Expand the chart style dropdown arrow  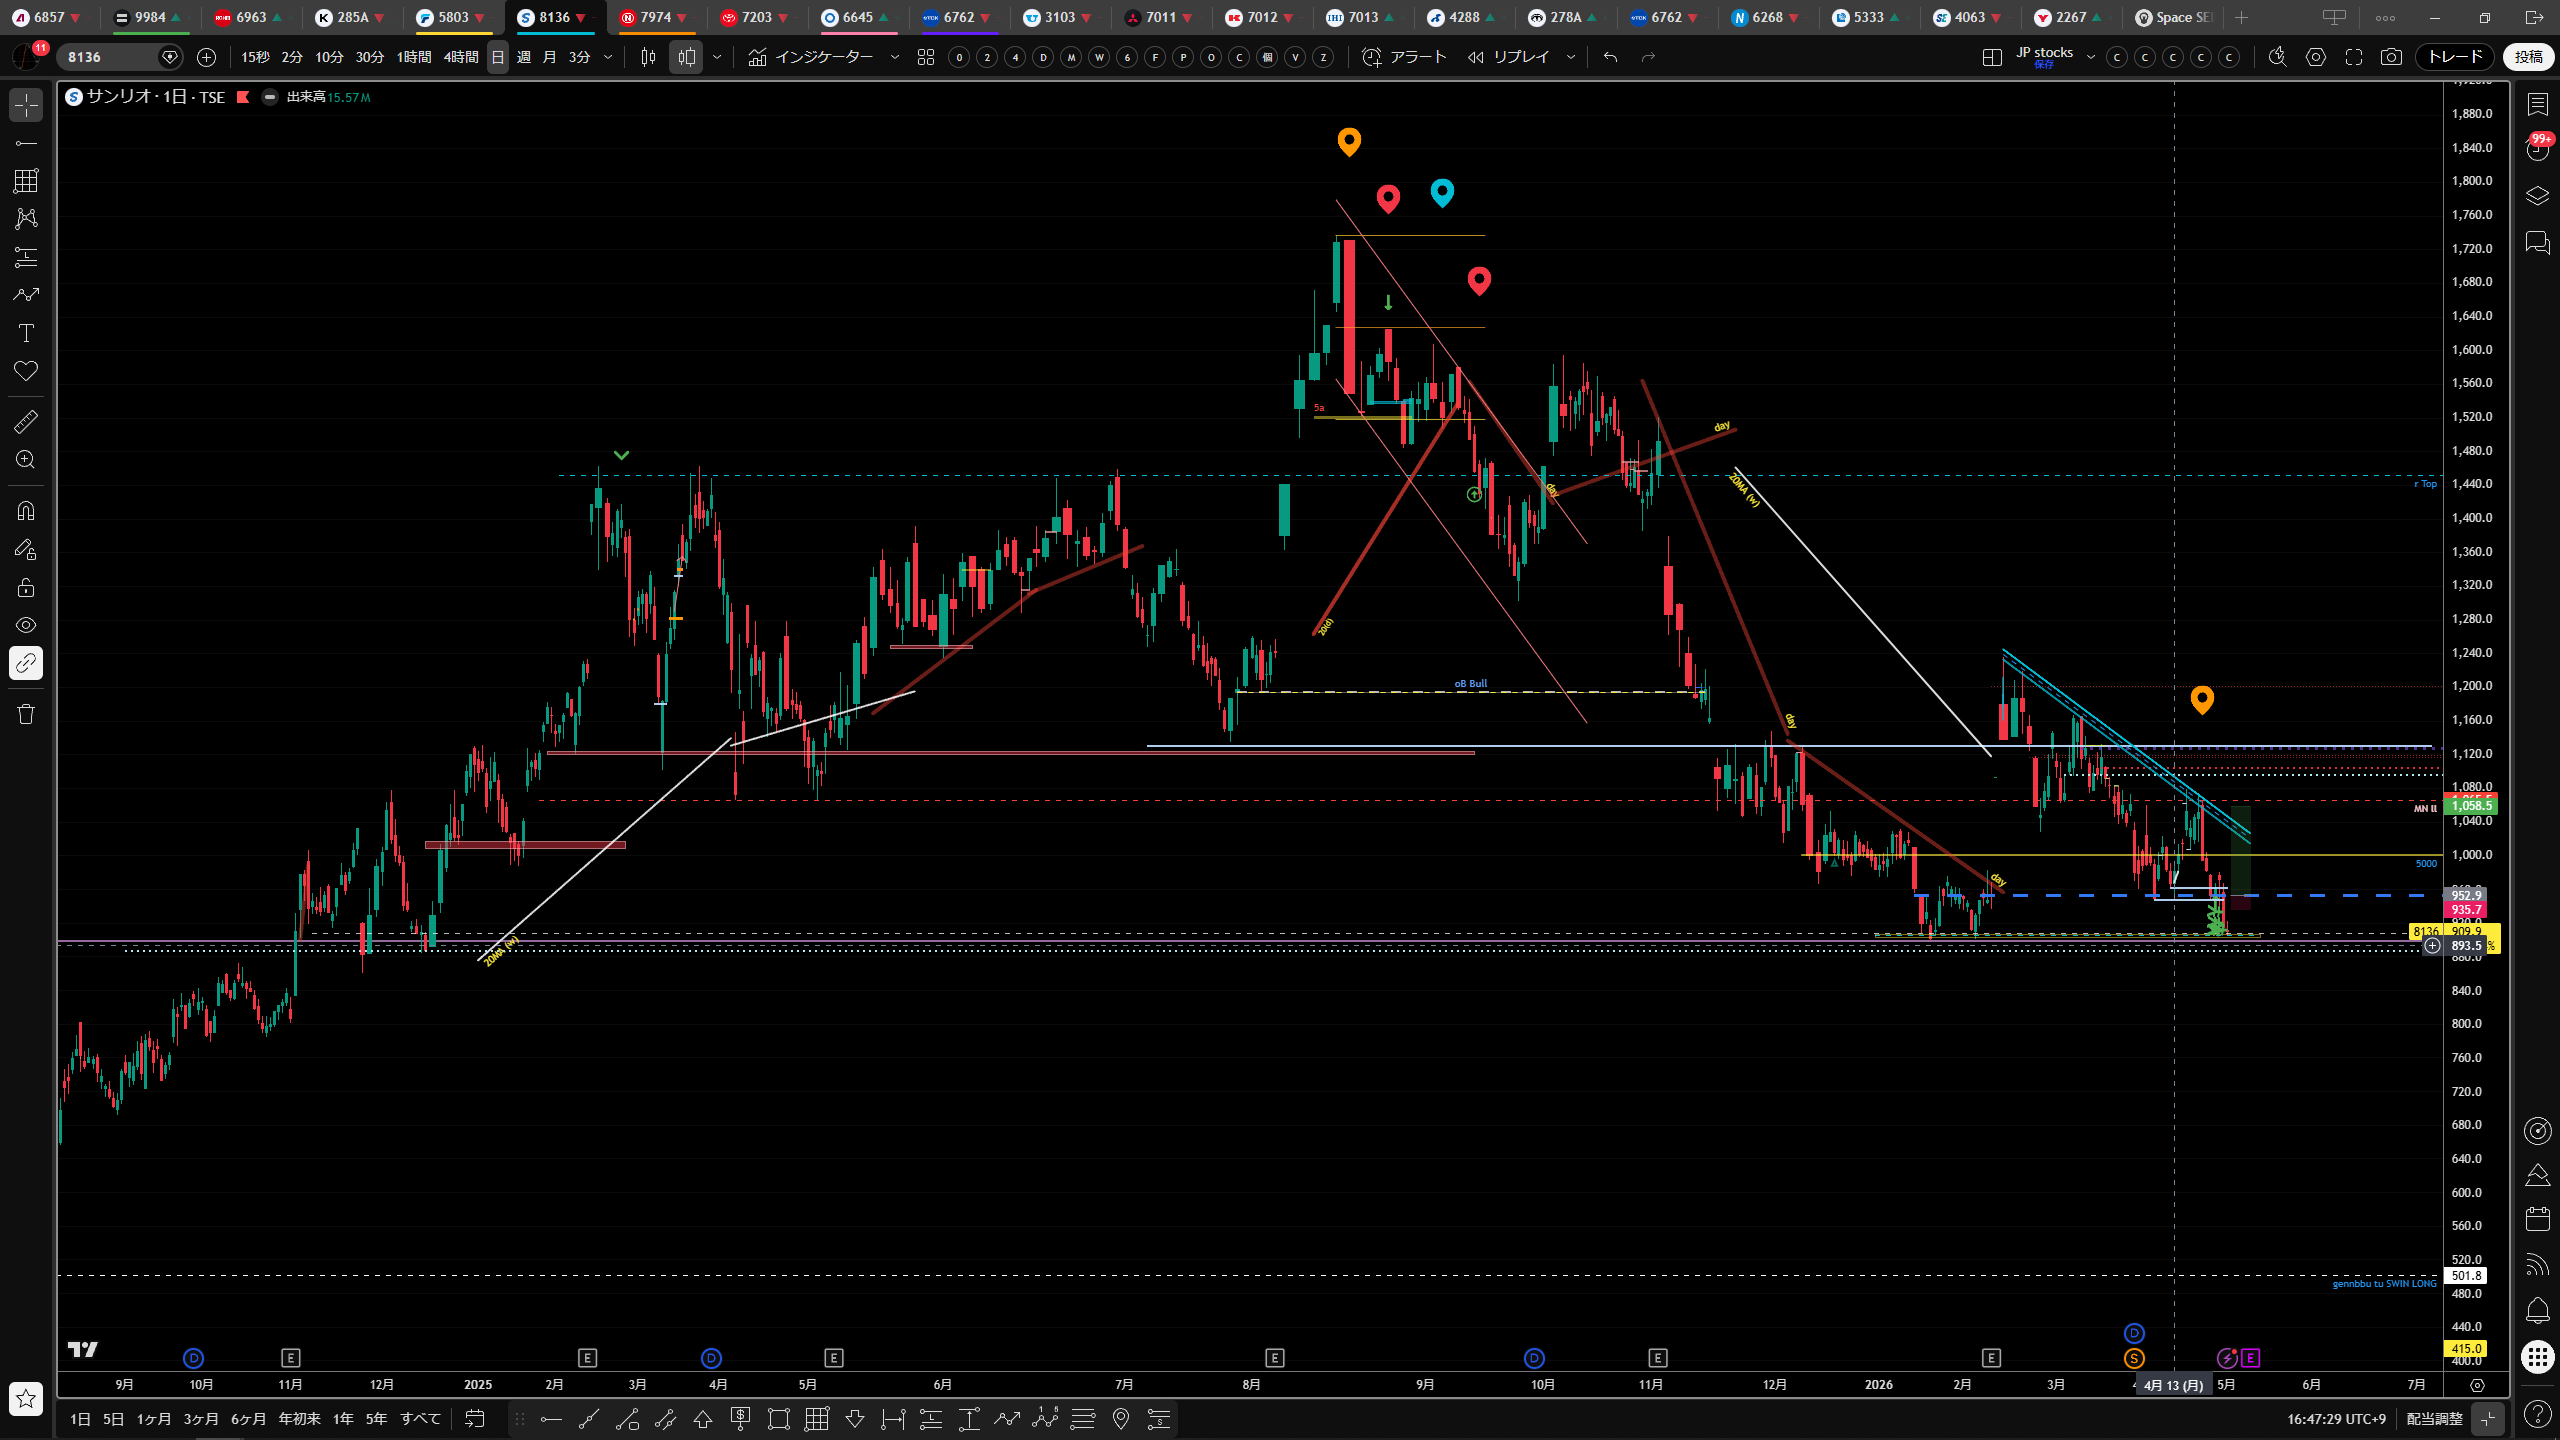tap(717, 57)
